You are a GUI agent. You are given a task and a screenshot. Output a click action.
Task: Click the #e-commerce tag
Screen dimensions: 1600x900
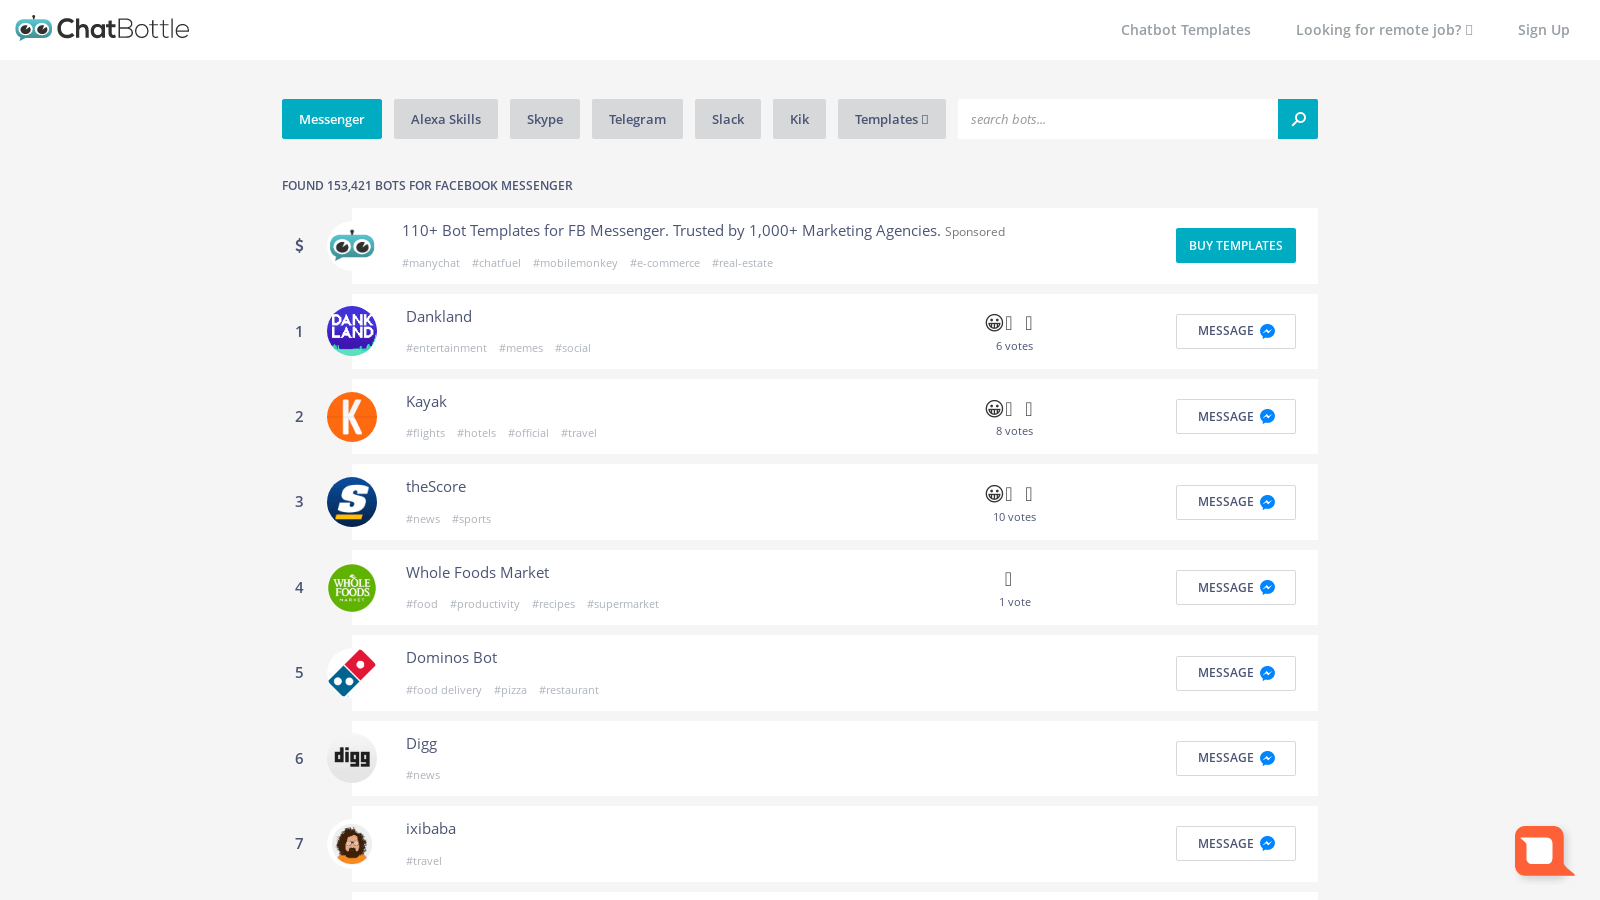click(x=665, y=263)
